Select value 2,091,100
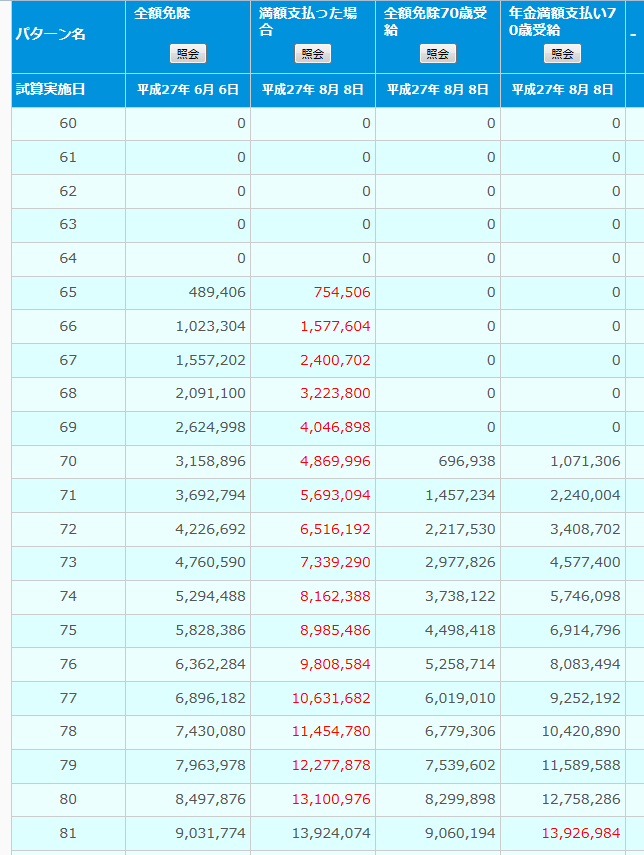Viewport: 644px width, 855px height. coord(210,393)
